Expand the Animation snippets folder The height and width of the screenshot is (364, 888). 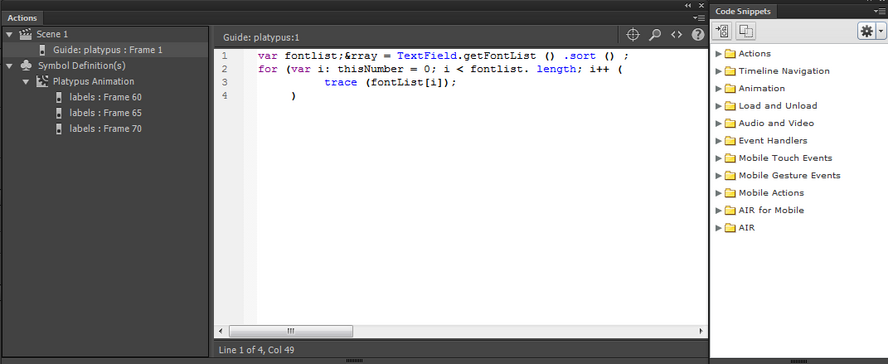tap(719, 89)
